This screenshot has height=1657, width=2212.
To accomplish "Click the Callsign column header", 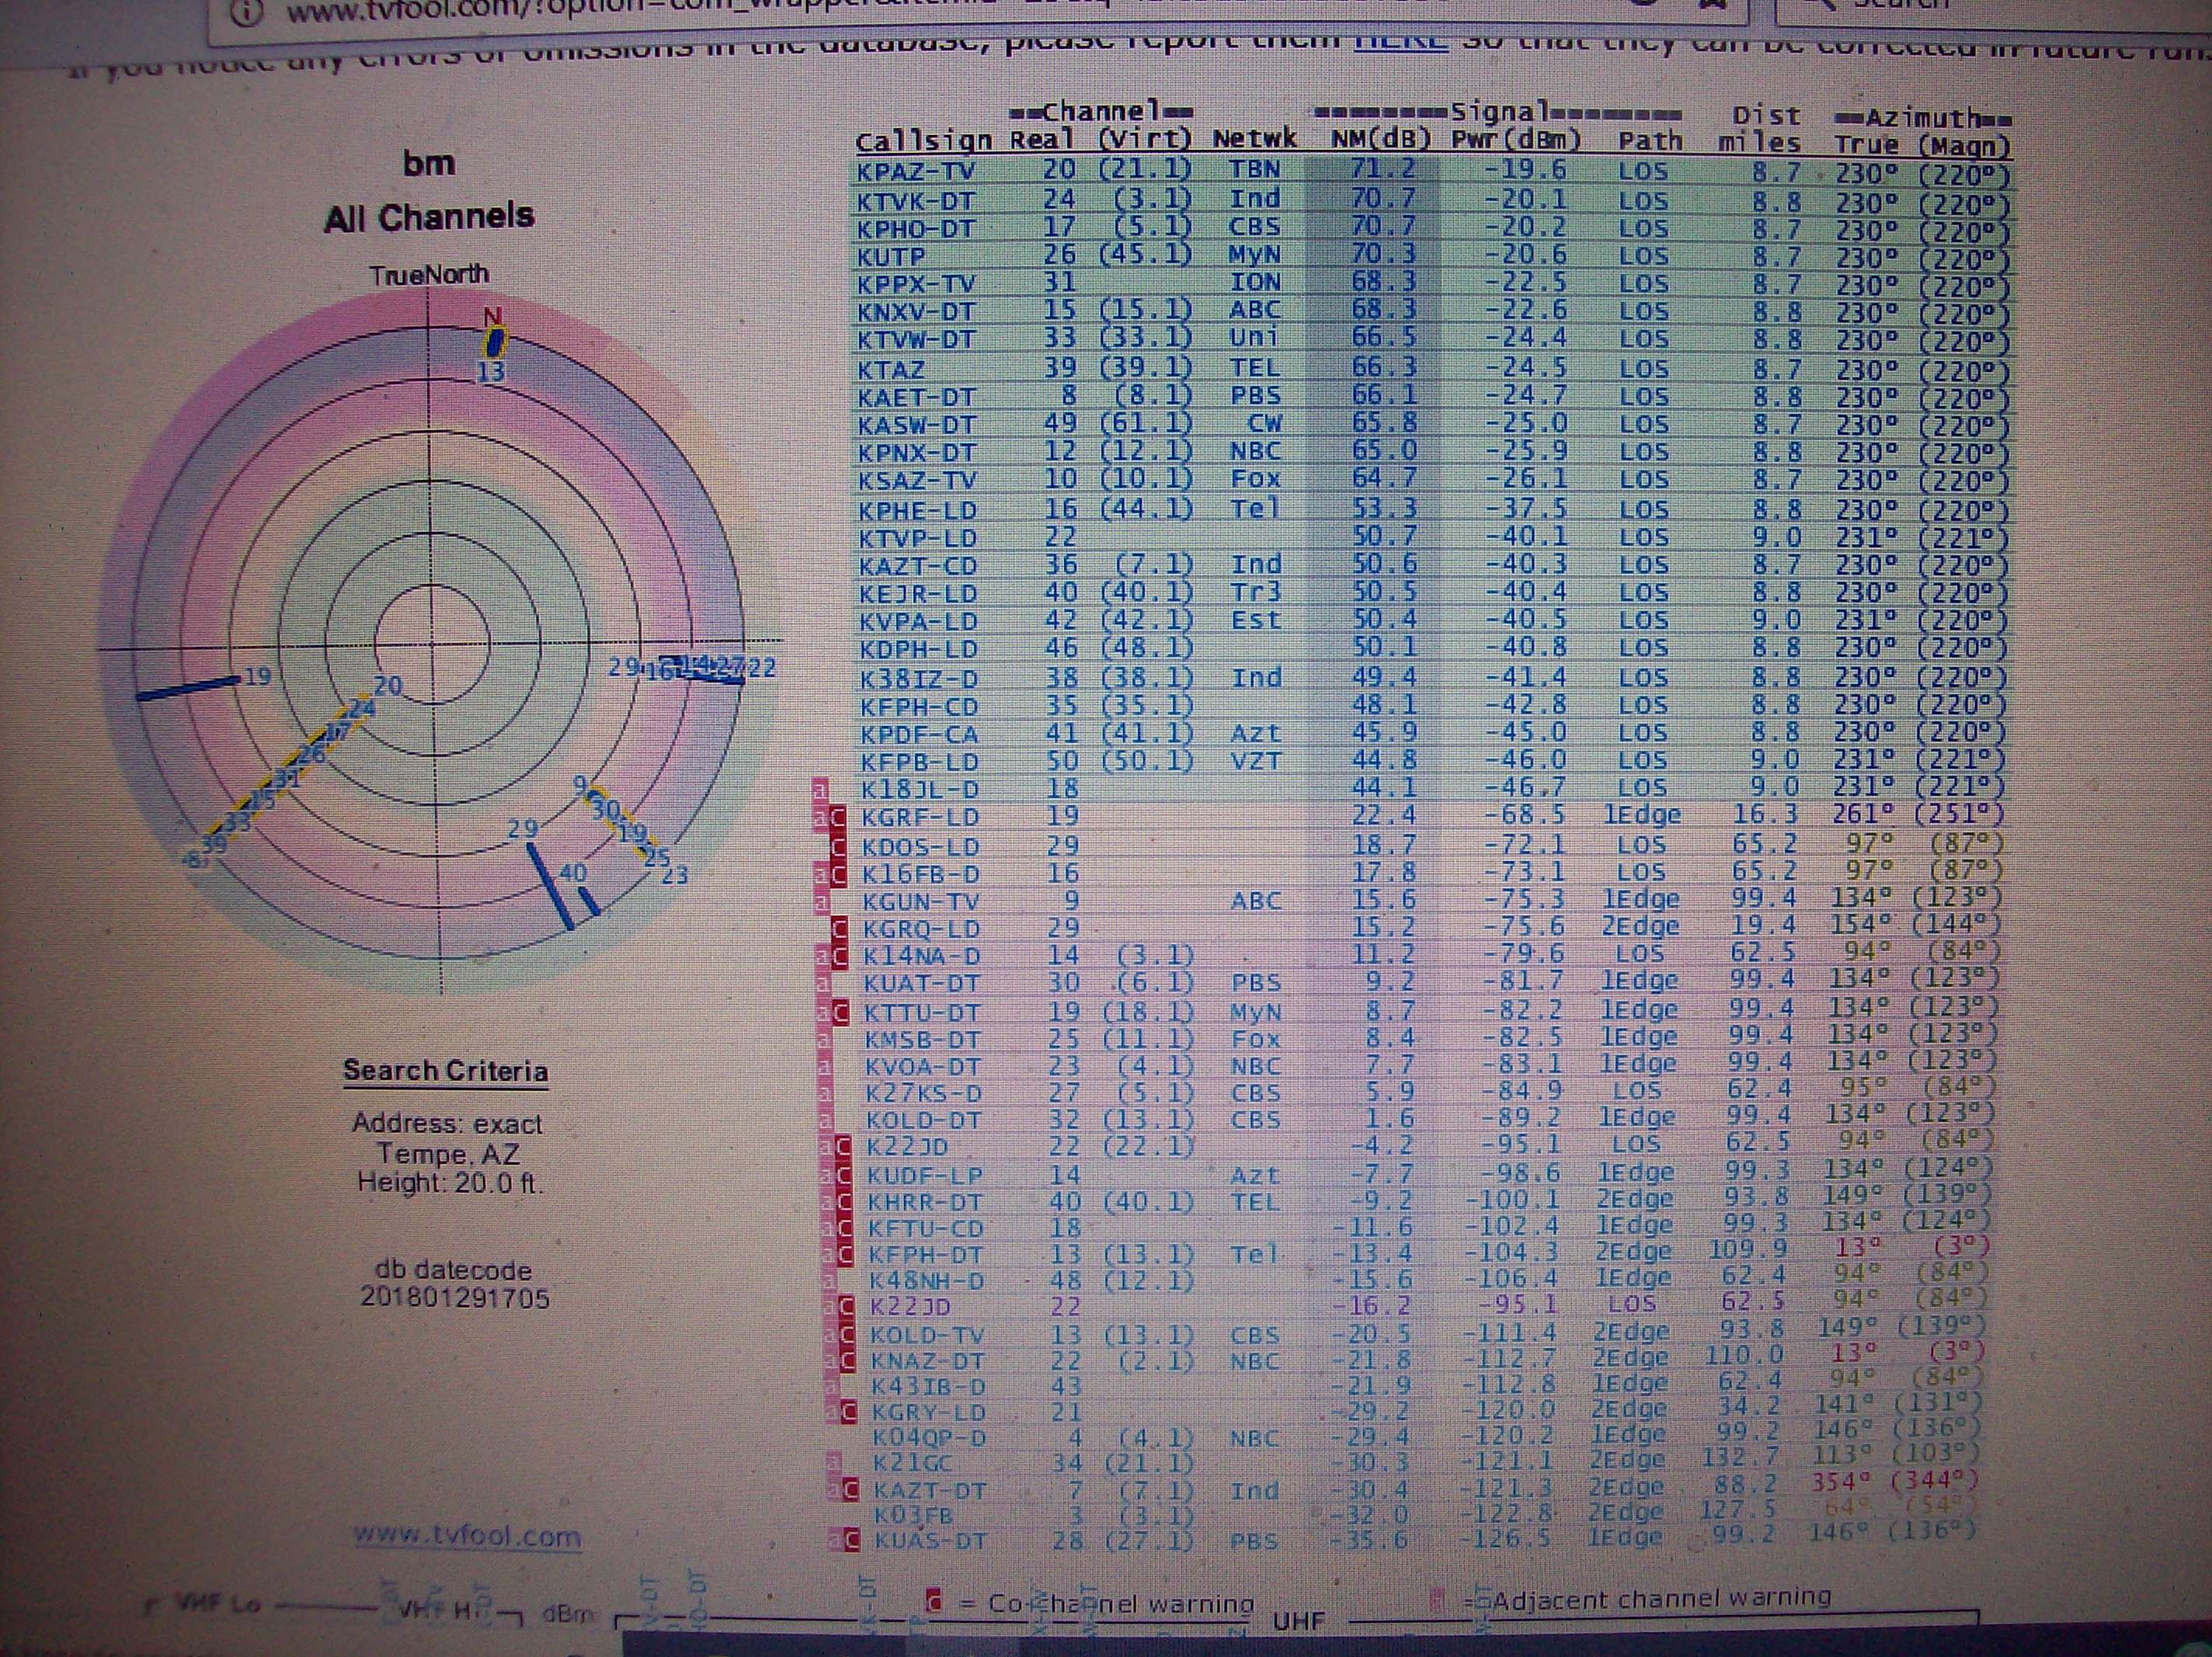I will 923,141.
